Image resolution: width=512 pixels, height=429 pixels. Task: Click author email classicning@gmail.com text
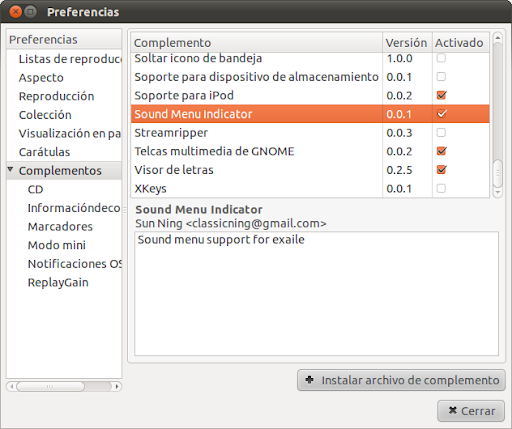(x=256, y=223)
